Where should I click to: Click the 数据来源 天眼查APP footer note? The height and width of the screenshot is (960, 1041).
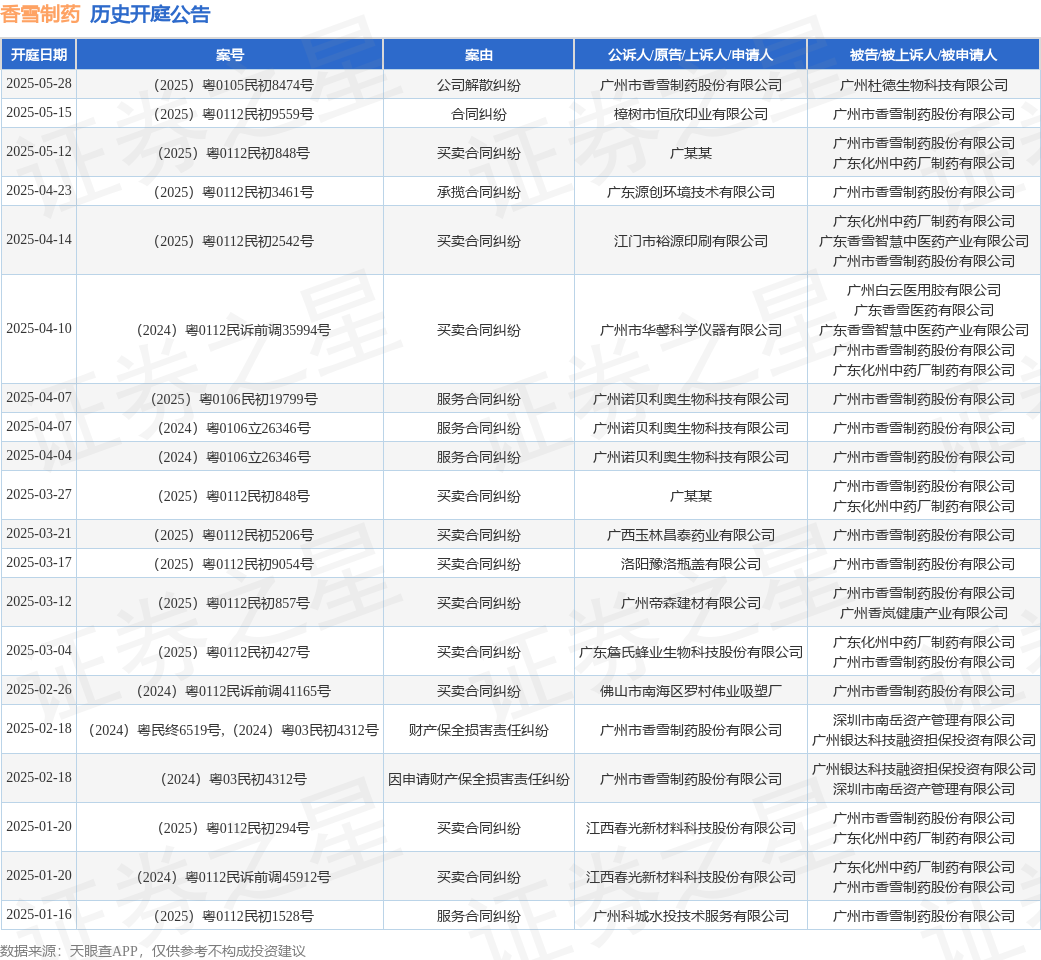click(153, 951)
